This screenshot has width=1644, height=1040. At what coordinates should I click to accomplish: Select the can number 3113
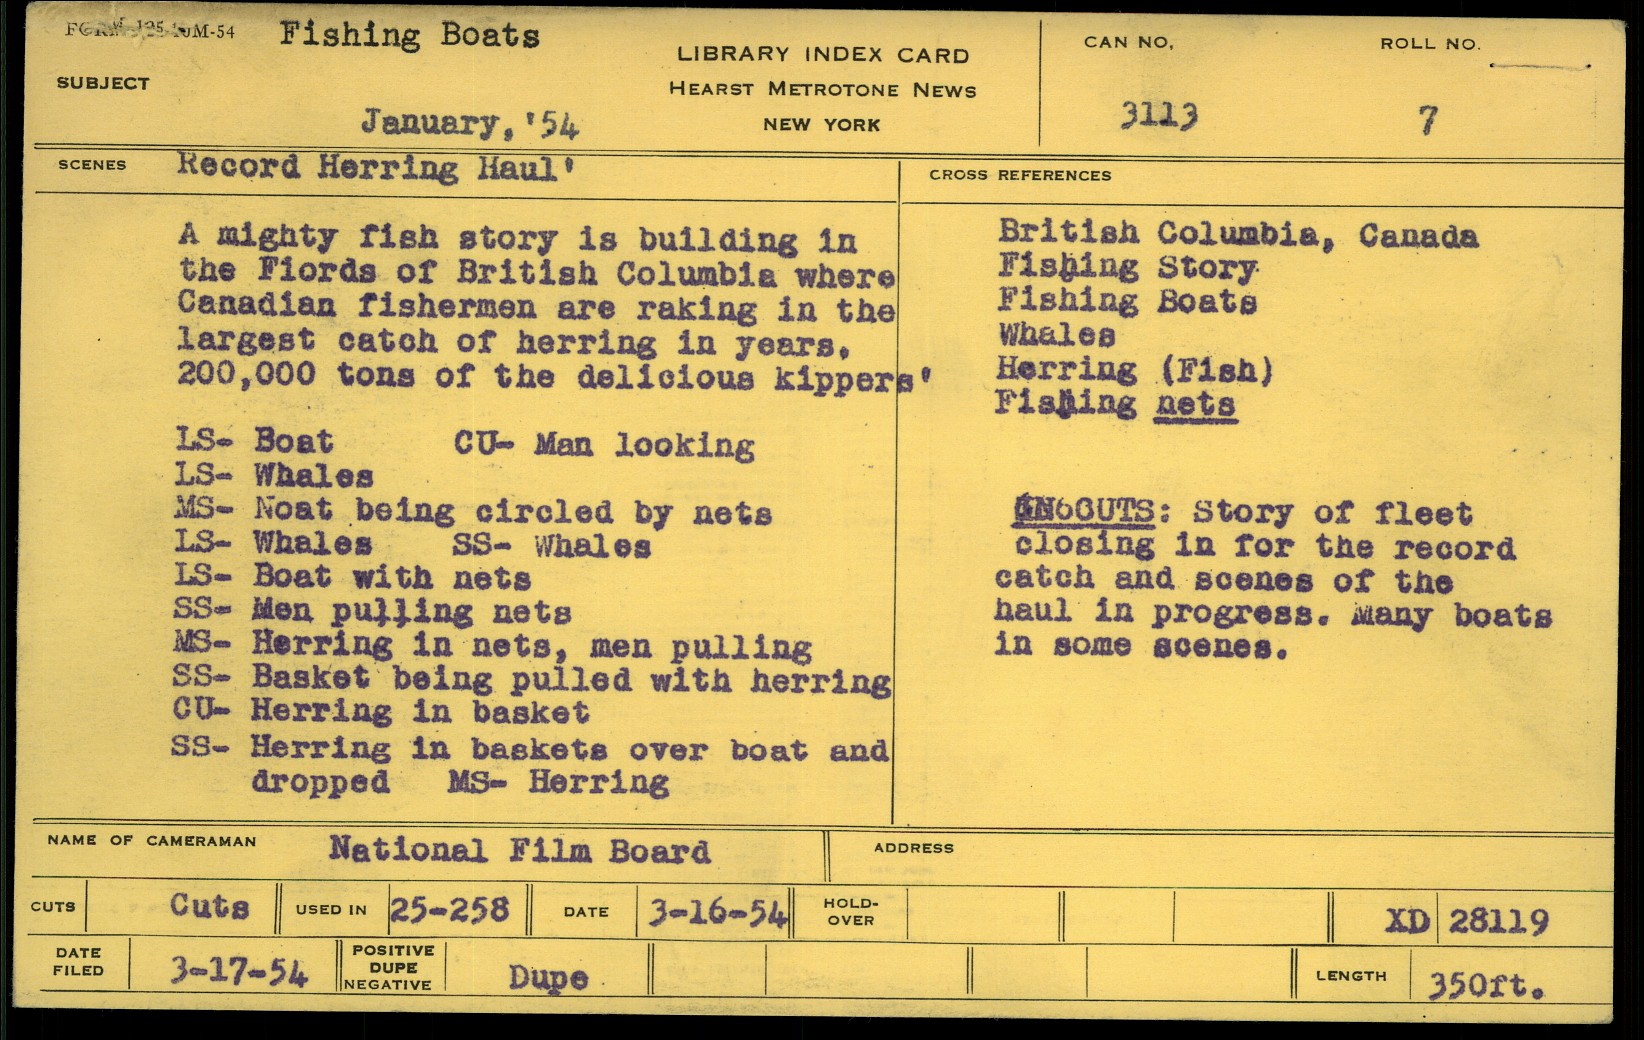coord(1158,117)
